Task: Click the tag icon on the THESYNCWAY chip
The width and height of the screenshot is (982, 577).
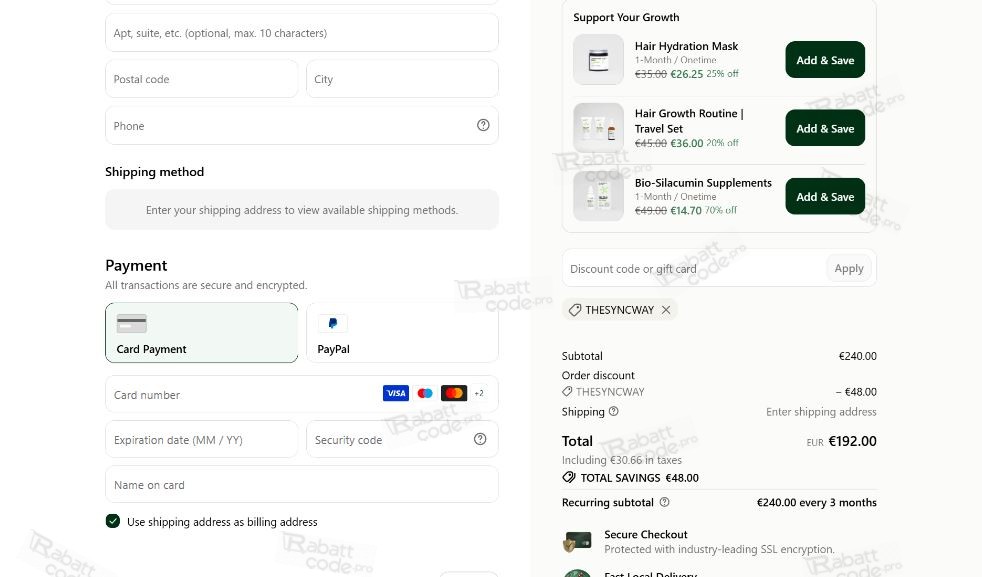Action: 575,309
